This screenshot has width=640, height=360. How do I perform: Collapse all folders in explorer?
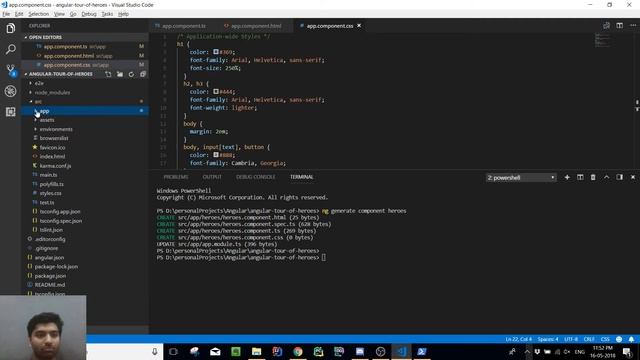[x=142, y=74]
